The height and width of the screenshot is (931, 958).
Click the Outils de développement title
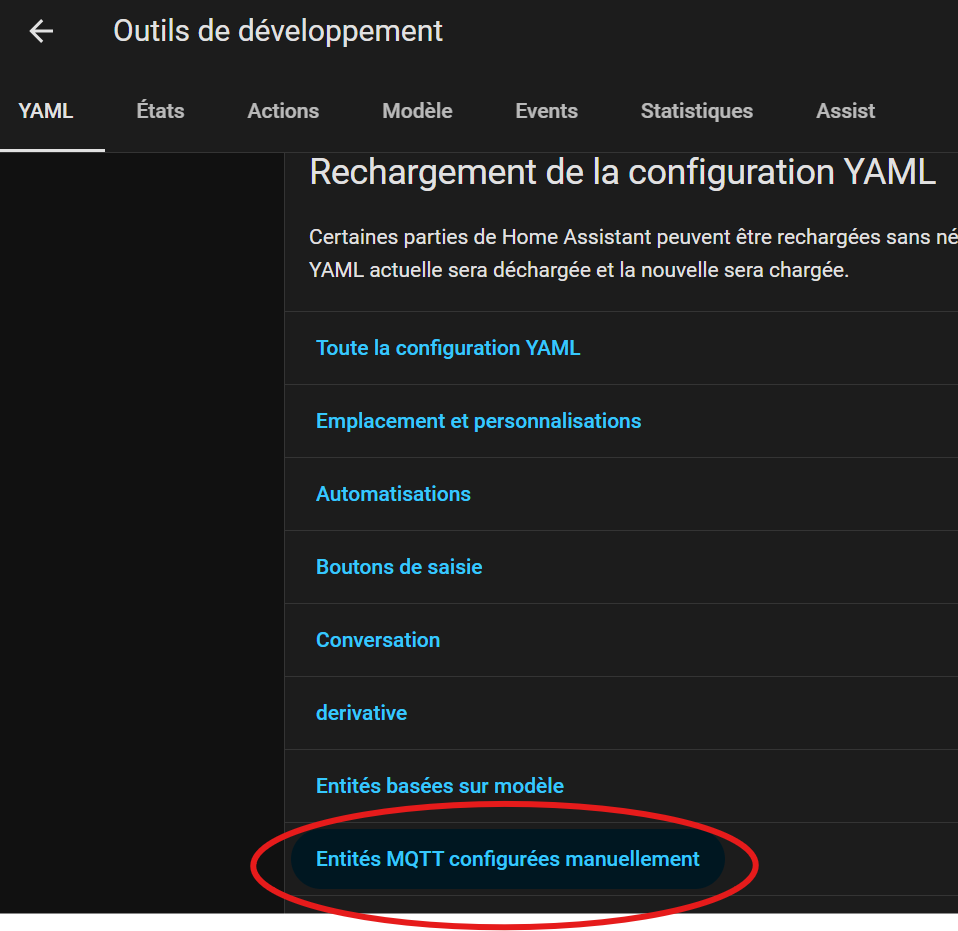[x=278, y=31]
